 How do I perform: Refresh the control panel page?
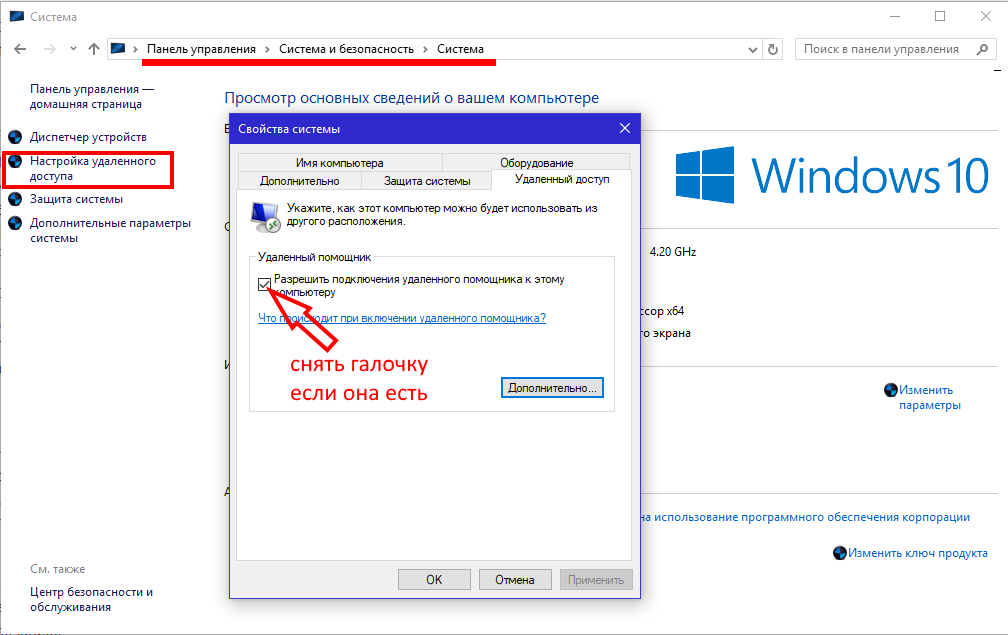(773, 49)
